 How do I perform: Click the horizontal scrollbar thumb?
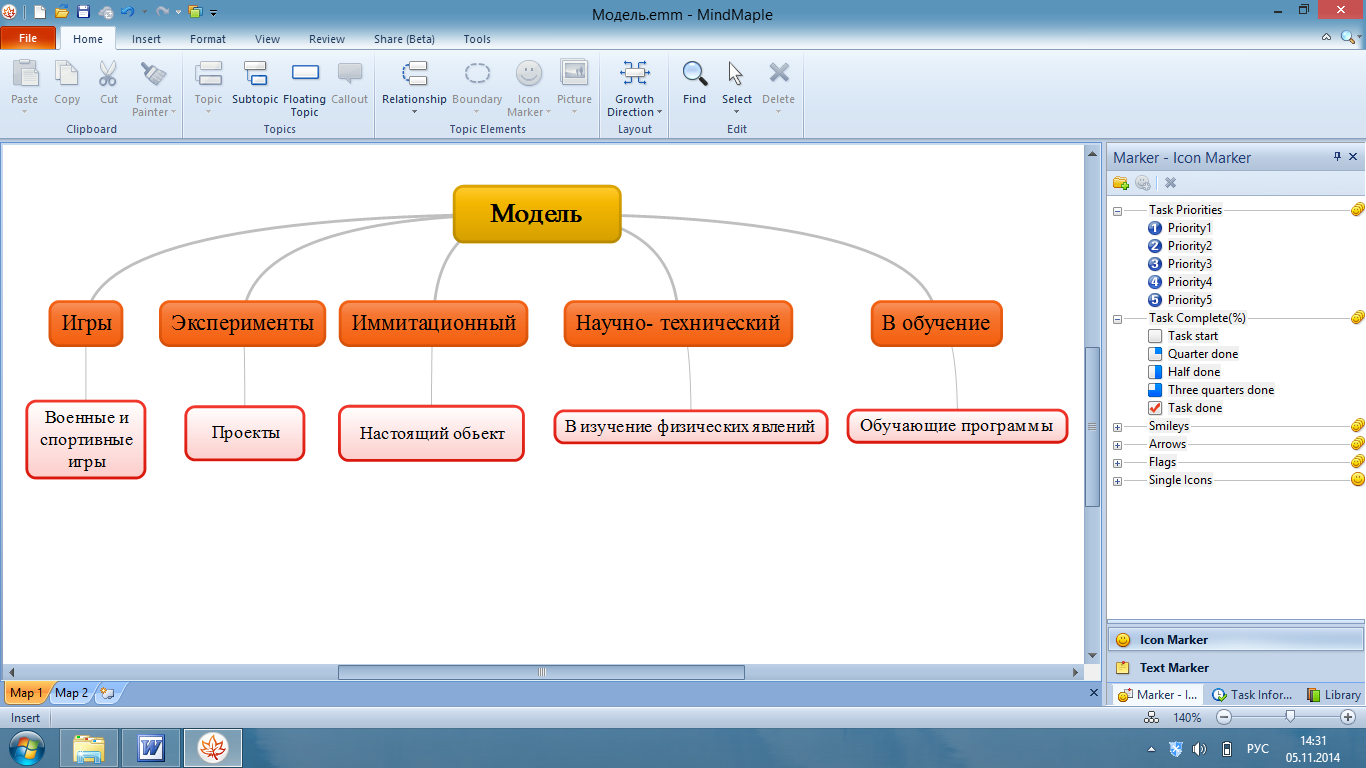pyautogui.click(x=541, y=673)
